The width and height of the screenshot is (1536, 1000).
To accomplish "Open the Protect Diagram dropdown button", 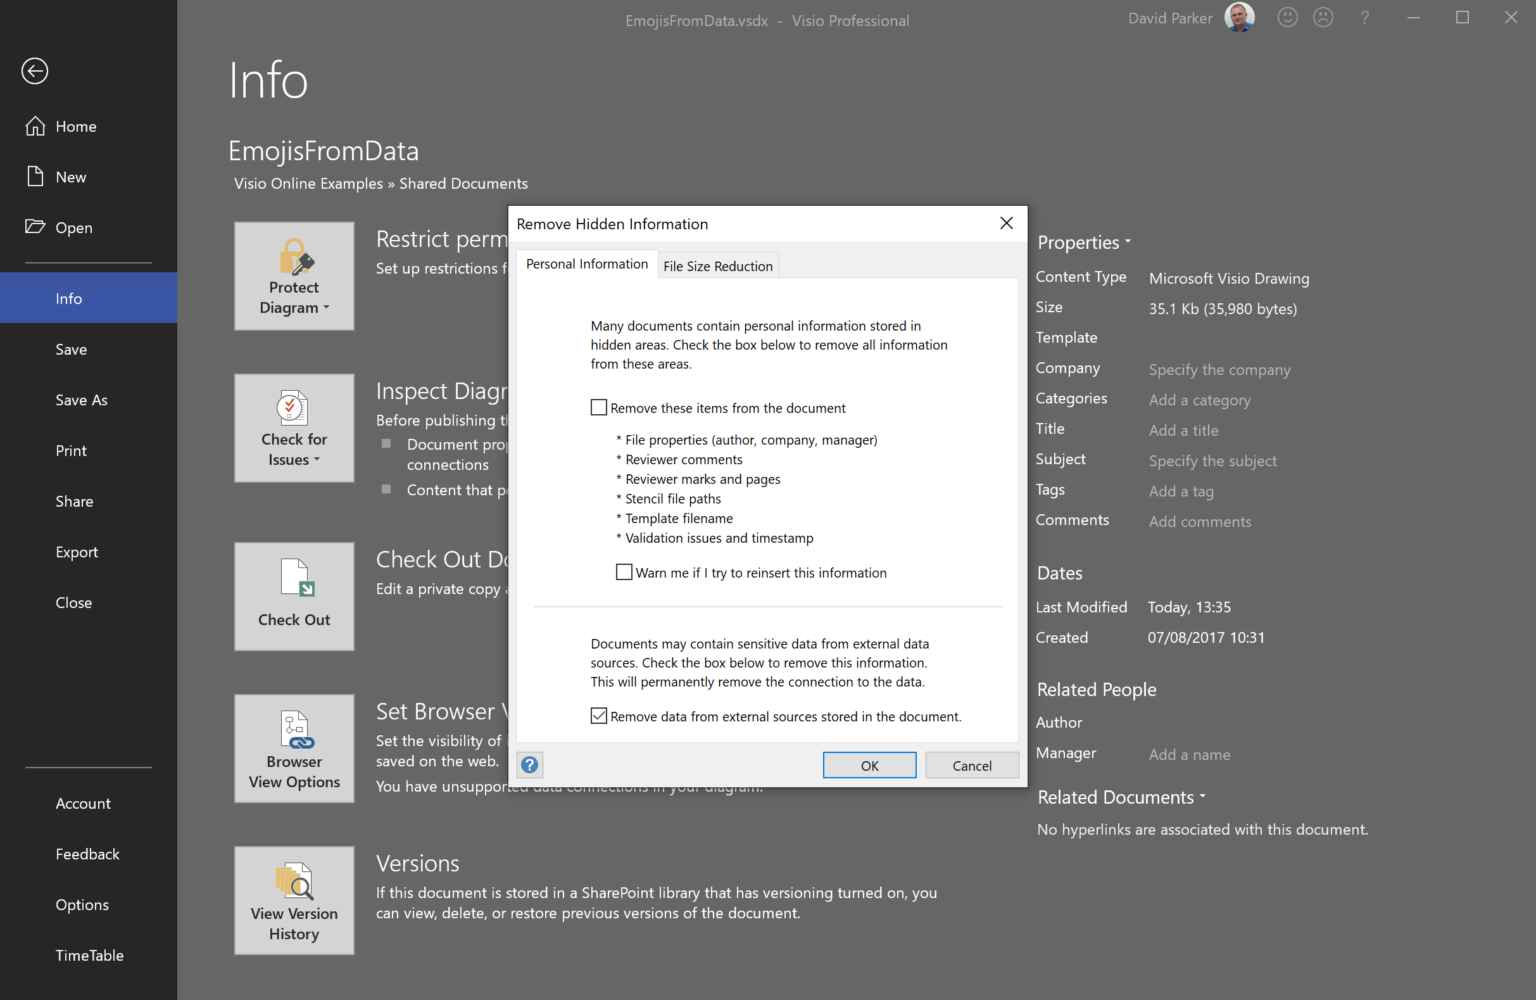I will [x=294, y=276].
